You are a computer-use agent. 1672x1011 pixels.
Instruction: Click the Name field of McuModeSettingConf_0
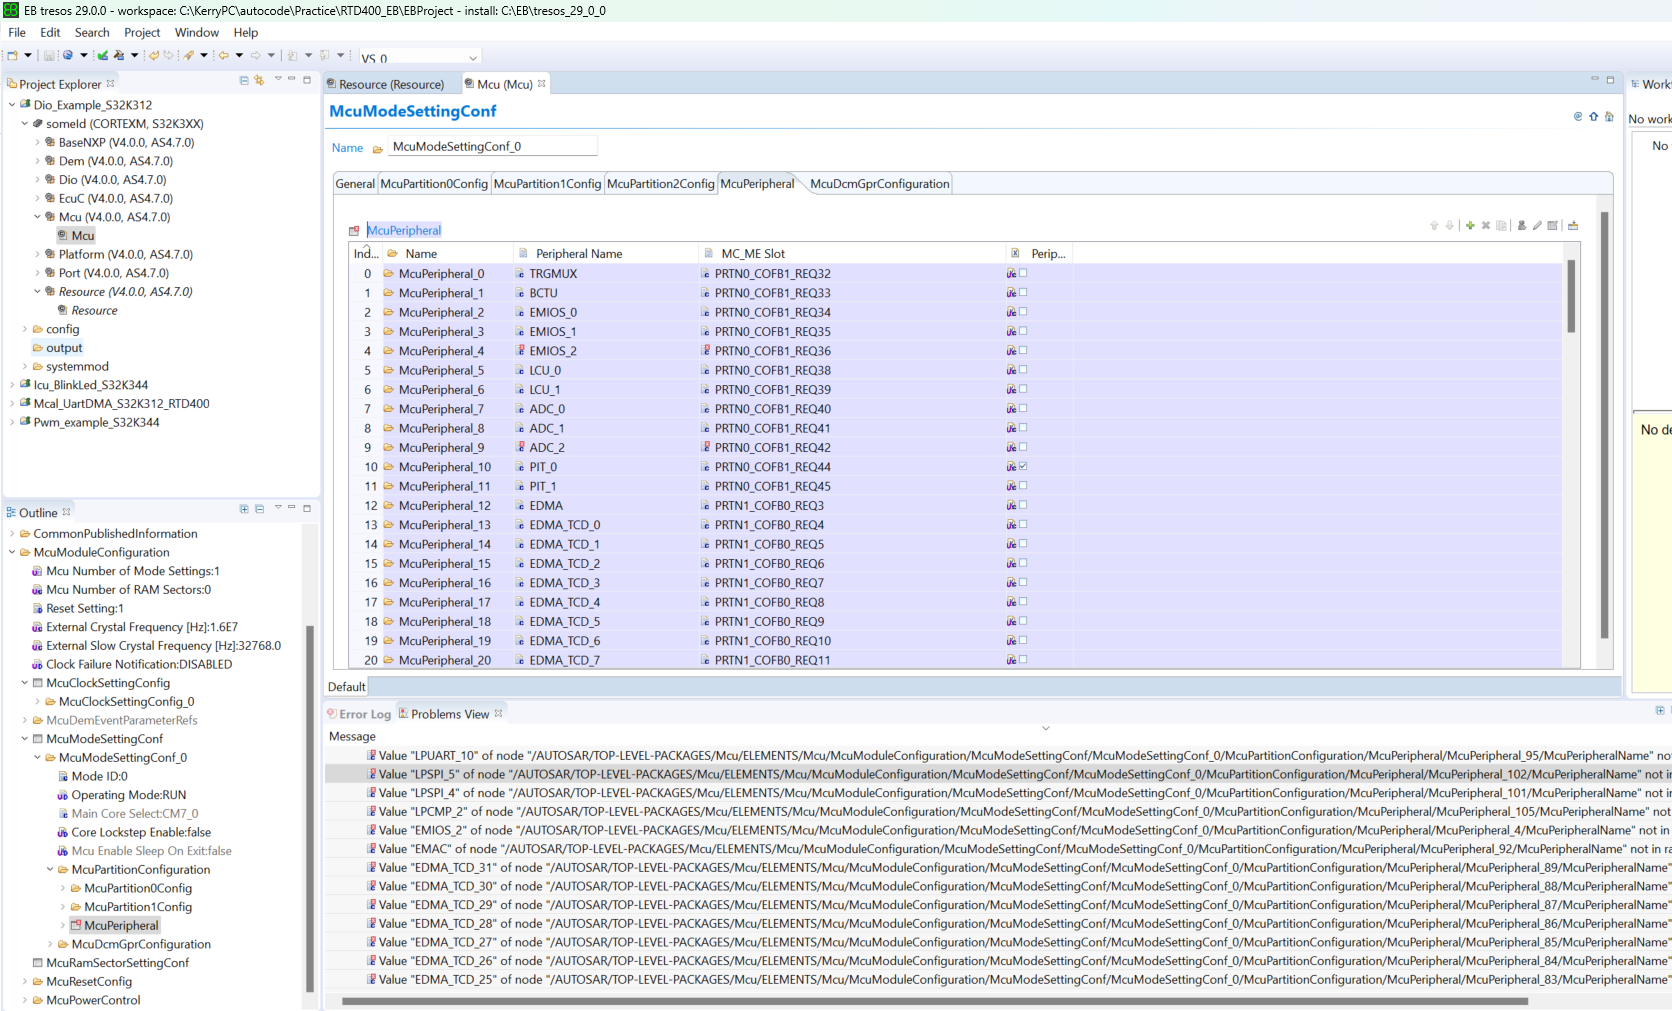tap(492, 146)
